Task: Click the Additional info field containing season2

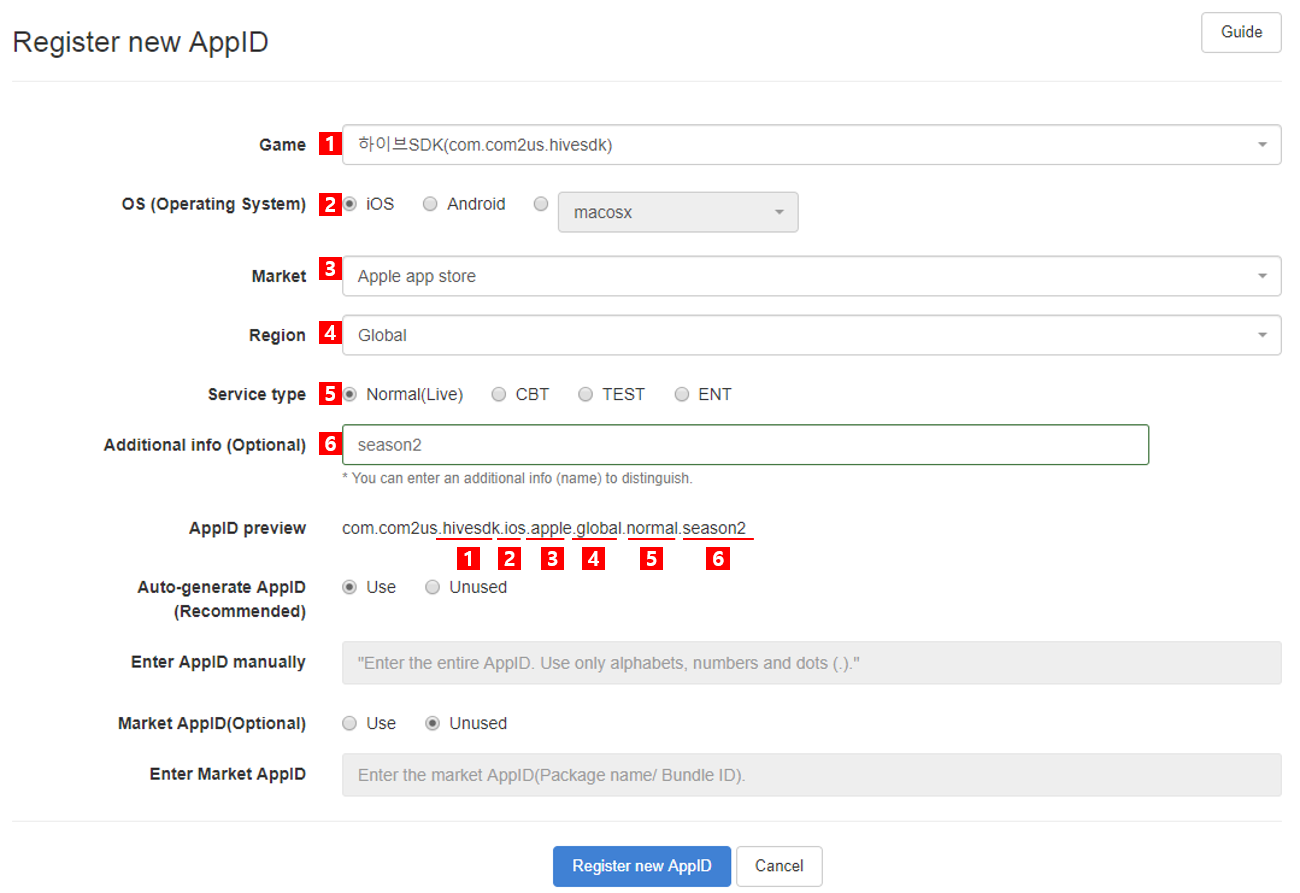Action: [x=744, y=444]
